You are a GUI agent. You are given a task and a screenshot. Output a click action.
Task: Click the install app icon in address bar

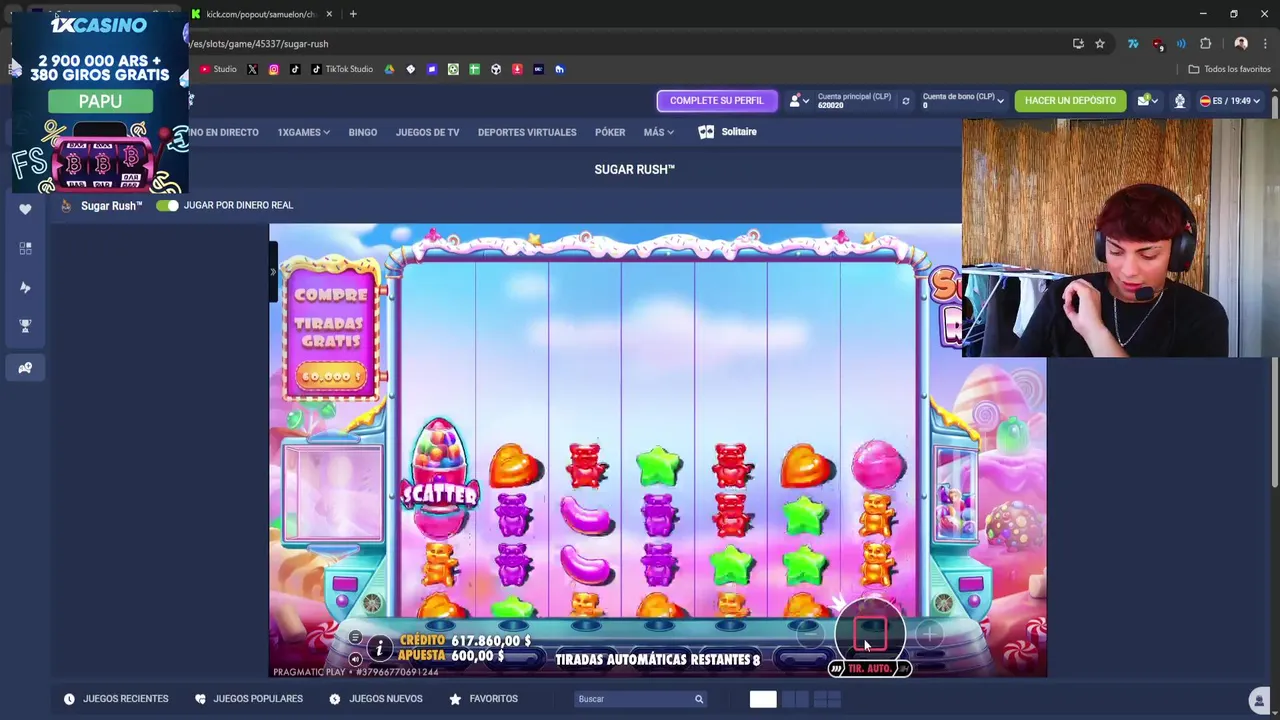pyautogui.click(x=1078, y=44)
